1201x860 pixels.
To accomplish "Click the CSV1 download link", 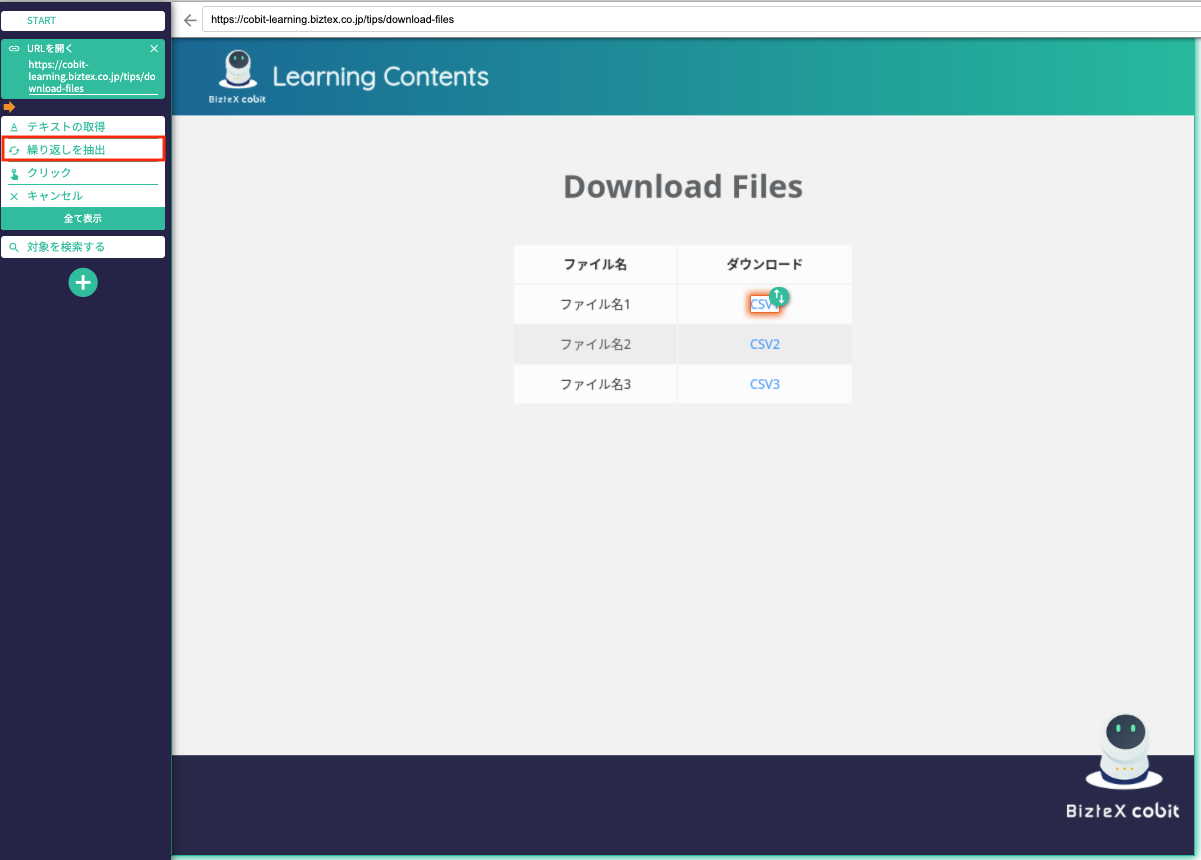I will 763,304.
